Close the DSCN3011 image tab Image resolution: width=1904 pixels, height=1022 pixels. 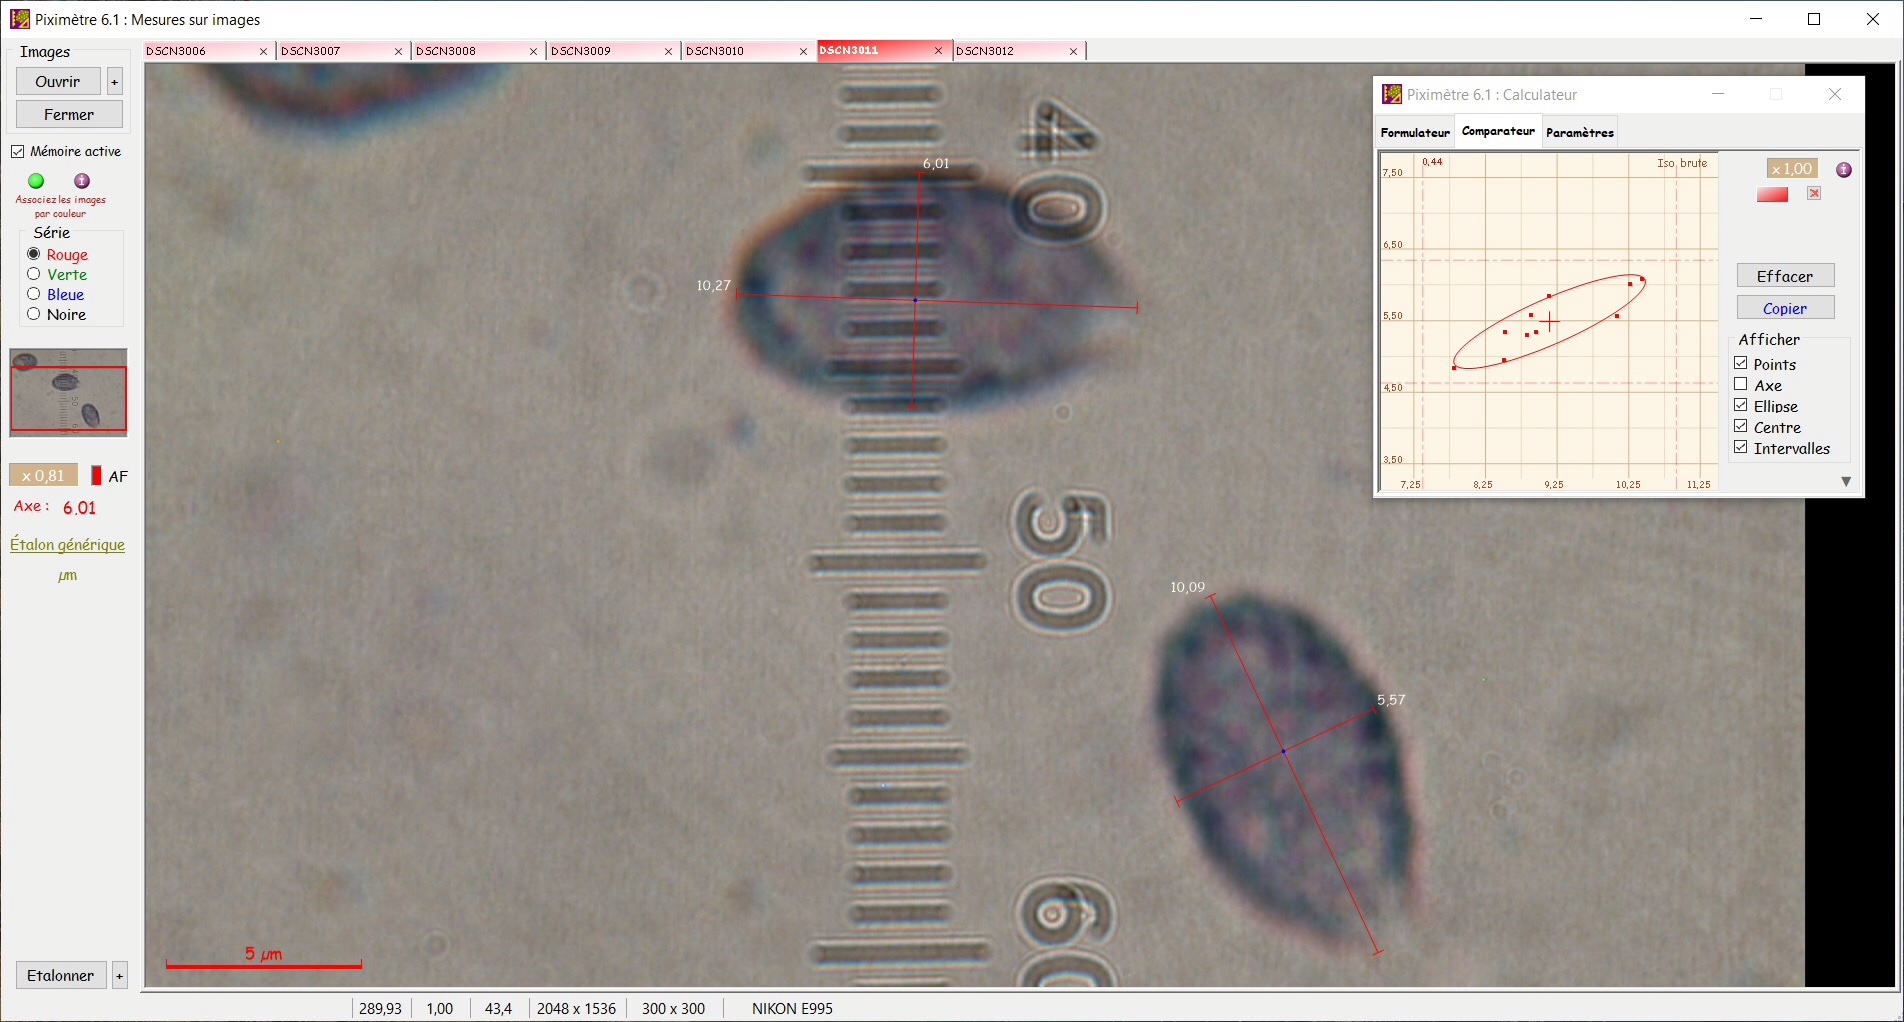pos(938,51)
